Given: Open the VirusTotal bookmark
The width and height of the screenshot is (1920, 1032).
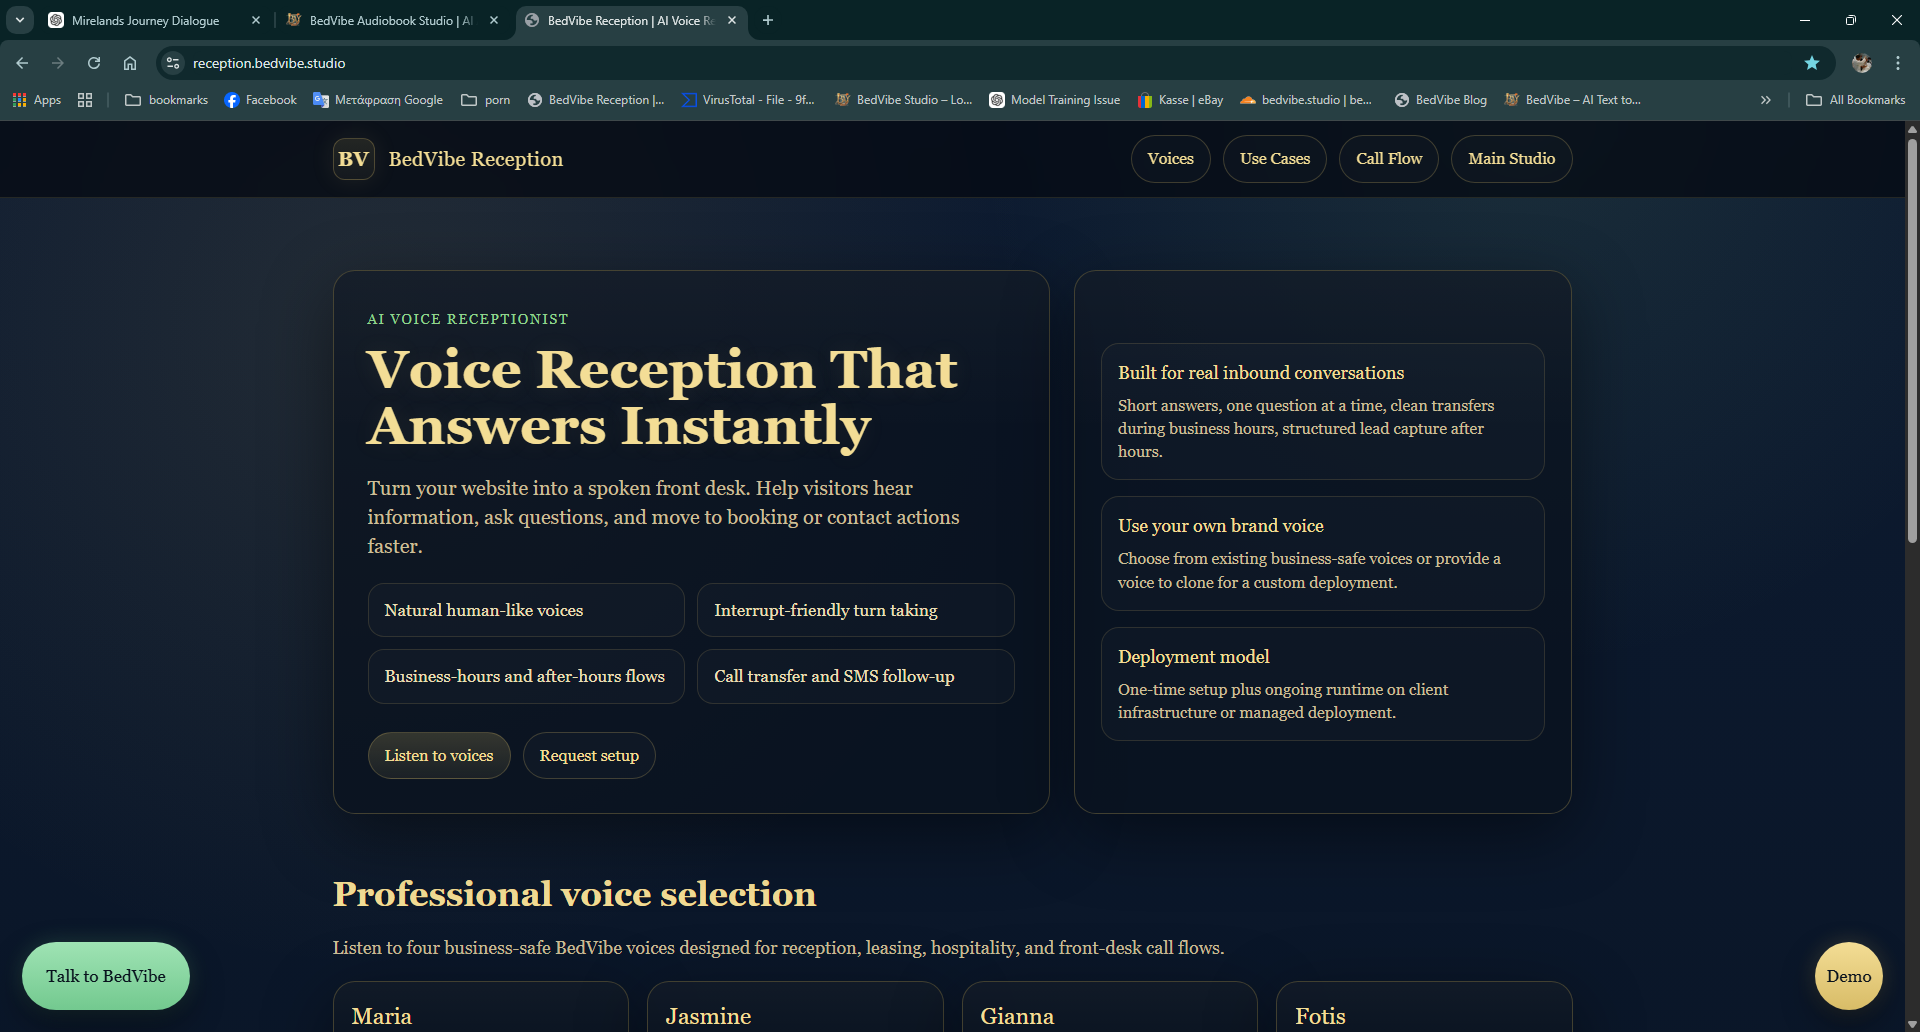Looking at the screenshot, I should (748, 100).
